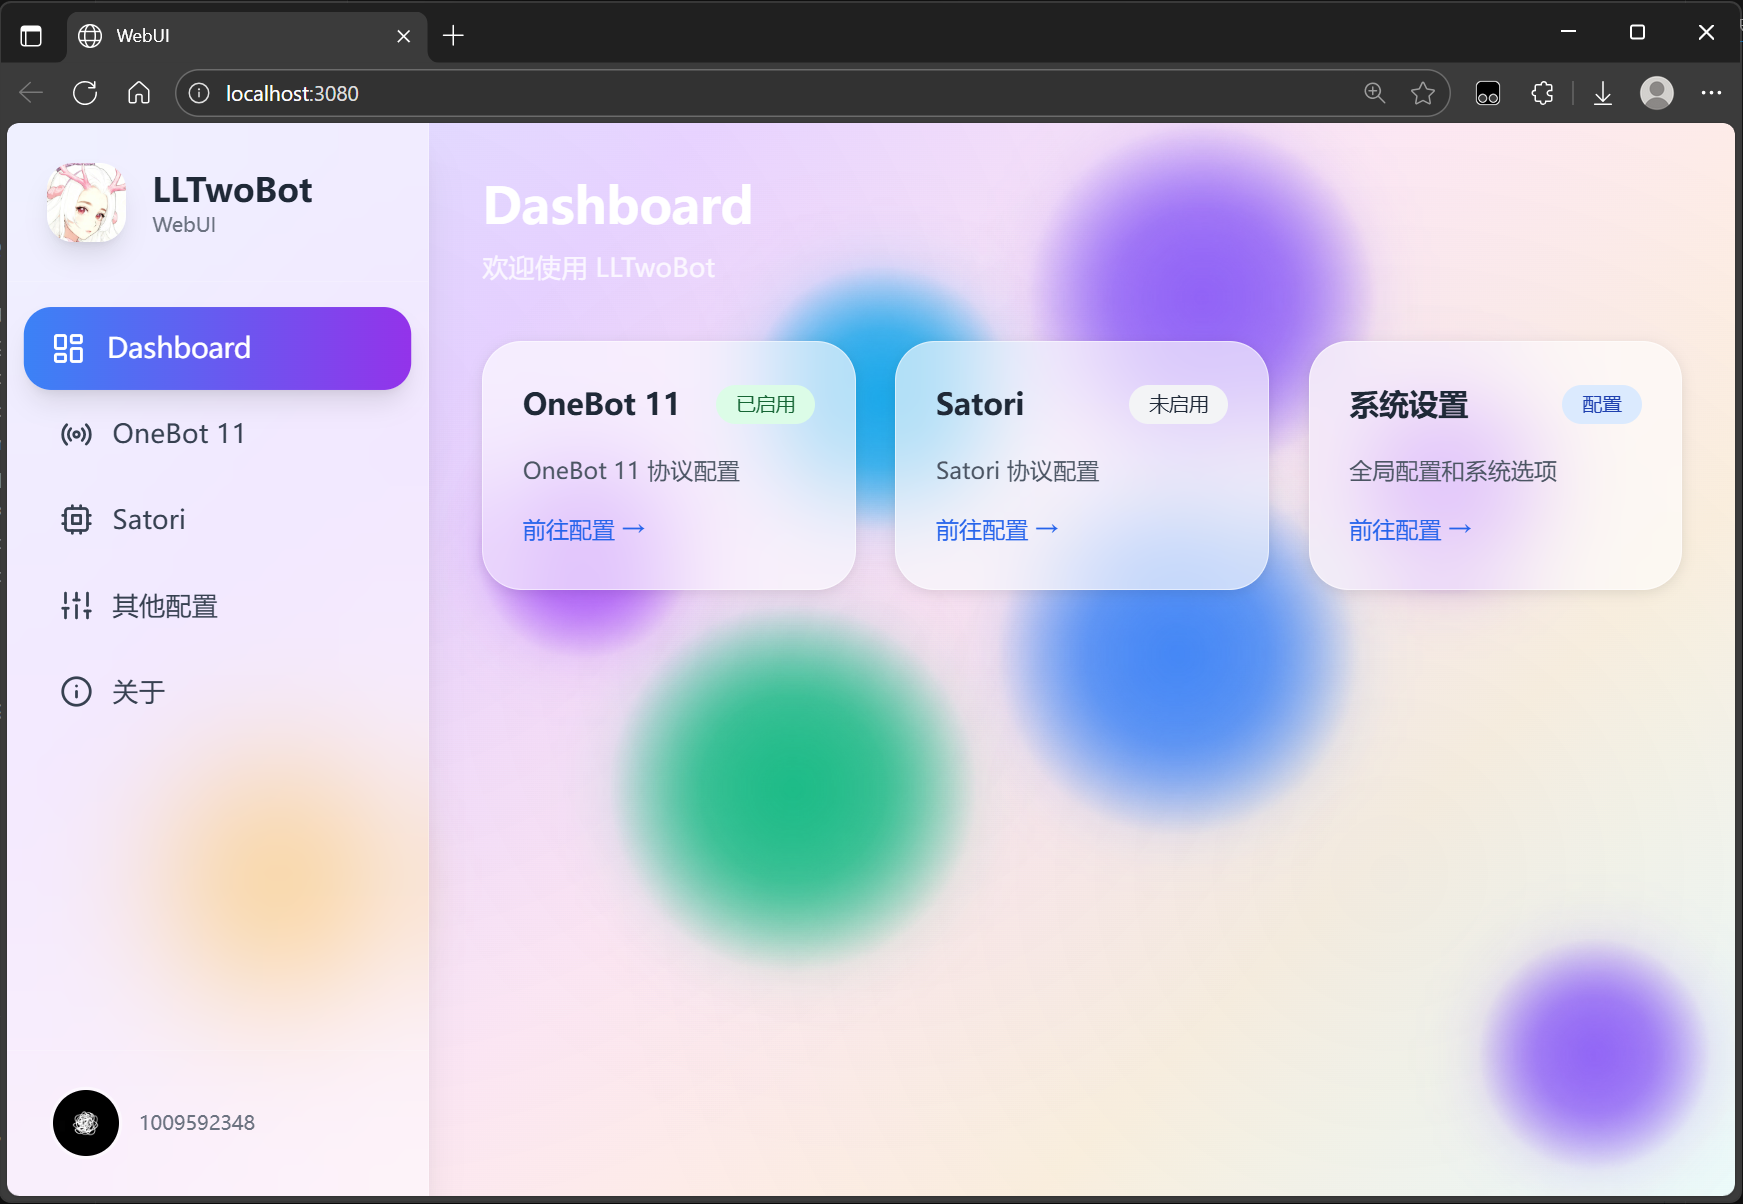
Task: Click the Satori chip icon in sidebar
Action: click(x=76, y=519)
